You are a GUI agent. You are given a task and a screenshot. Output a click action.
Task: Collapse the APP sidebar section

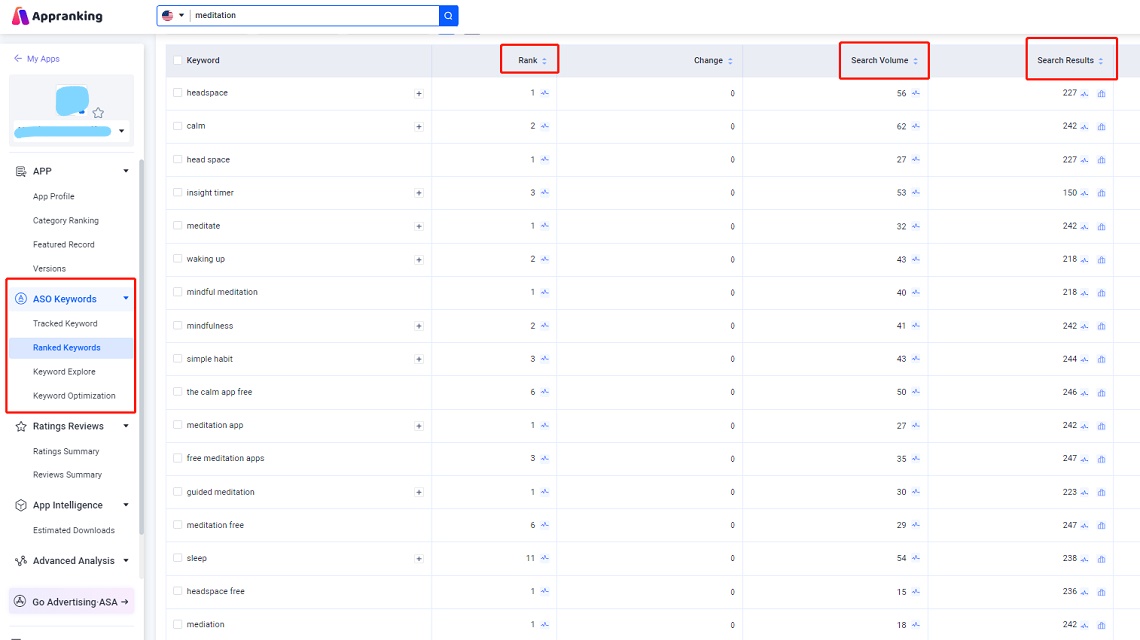pos(126,171)
